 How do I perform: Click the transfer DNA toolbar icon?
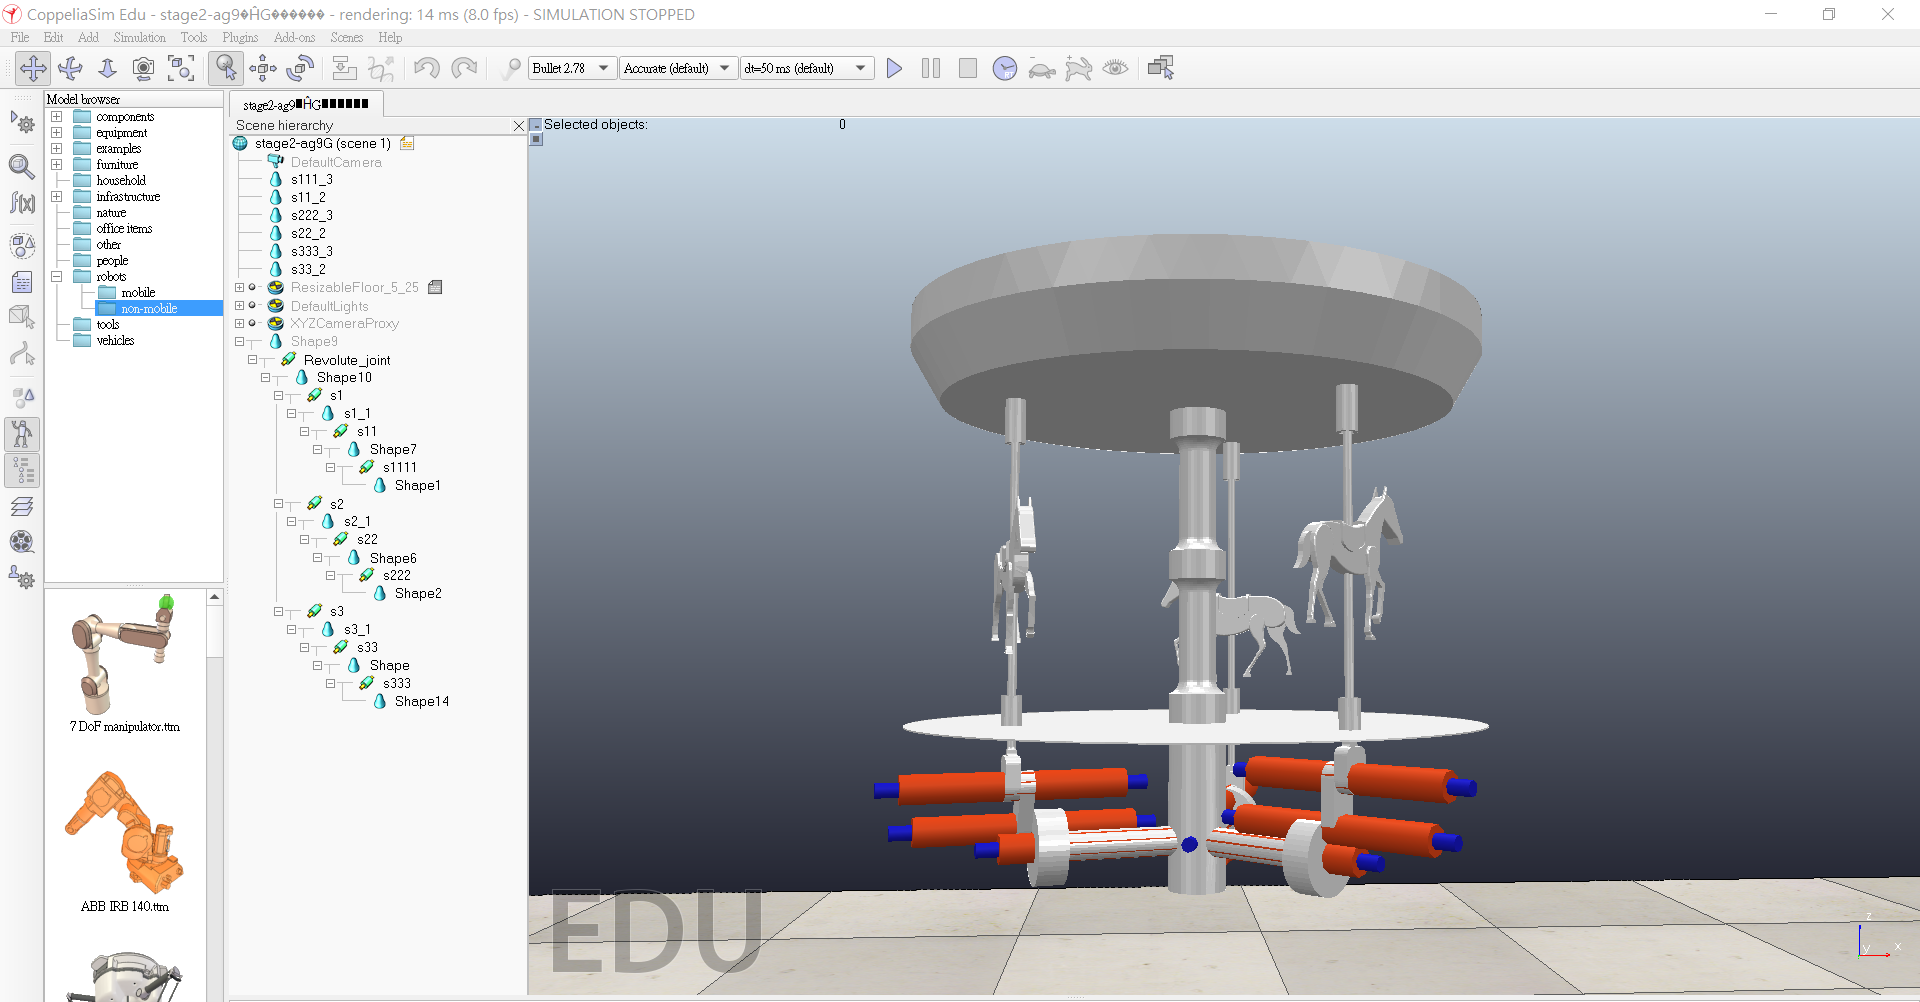click(381, 68)
